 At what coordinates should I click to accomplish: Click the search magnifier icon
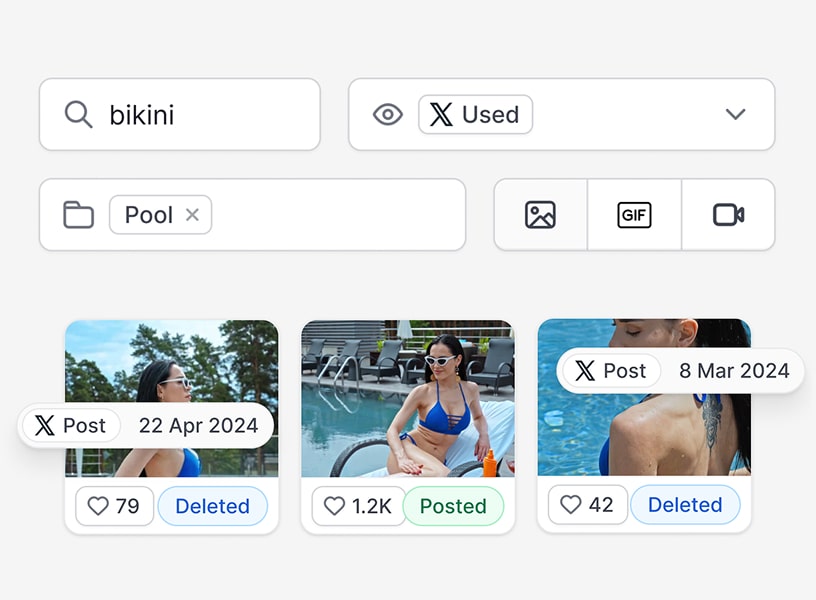pos(78,115)
